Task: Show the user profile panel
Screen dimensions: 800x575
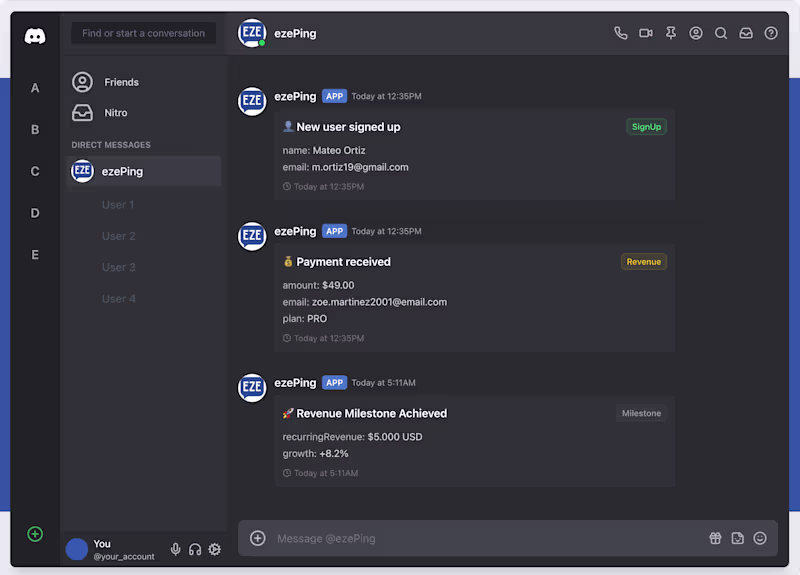Action: 696,33
